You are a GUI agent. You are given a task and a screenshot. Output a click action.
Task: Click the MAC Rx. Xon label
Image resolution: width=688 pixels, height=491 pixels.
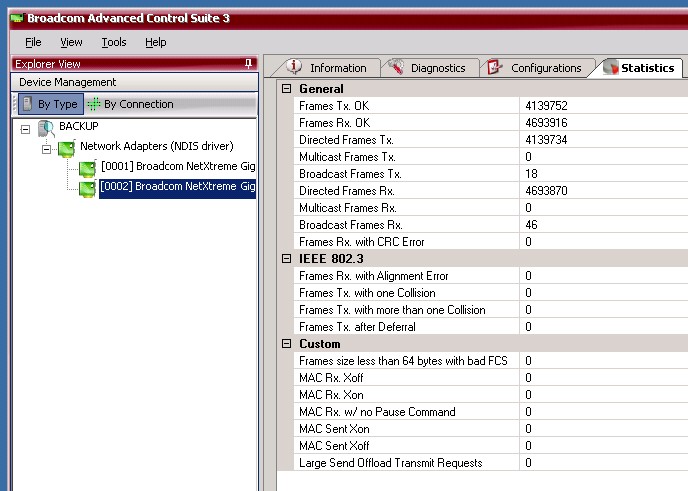331,395
